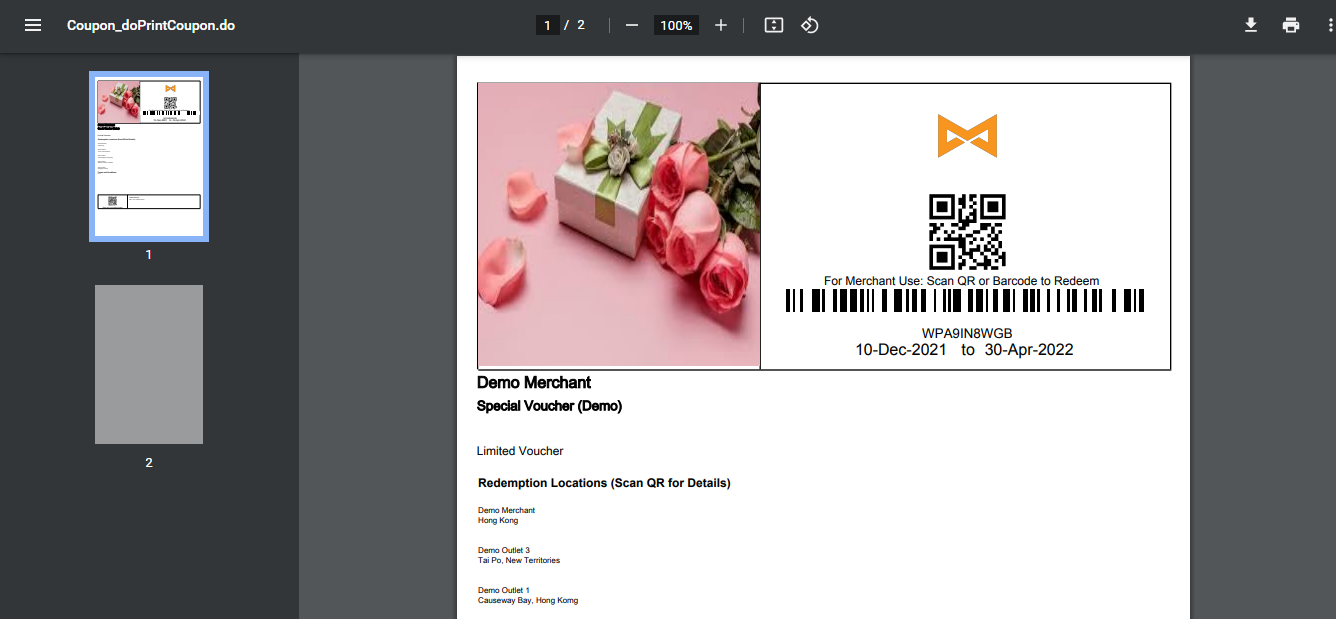Click the 'Demo Outlet 1' location name

tap(504, 590)
